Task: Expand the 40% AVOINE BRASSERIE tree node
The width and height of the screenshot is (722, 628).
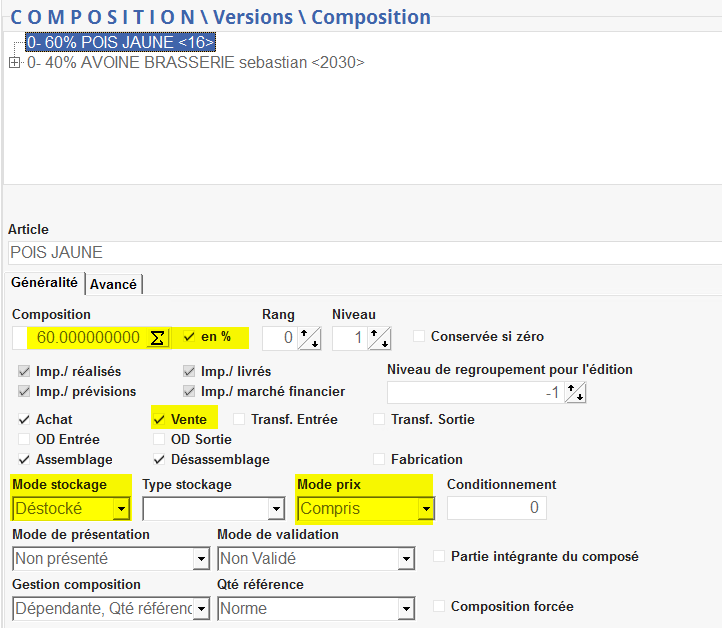Action: pyautogui.click(x=14, y=63)
